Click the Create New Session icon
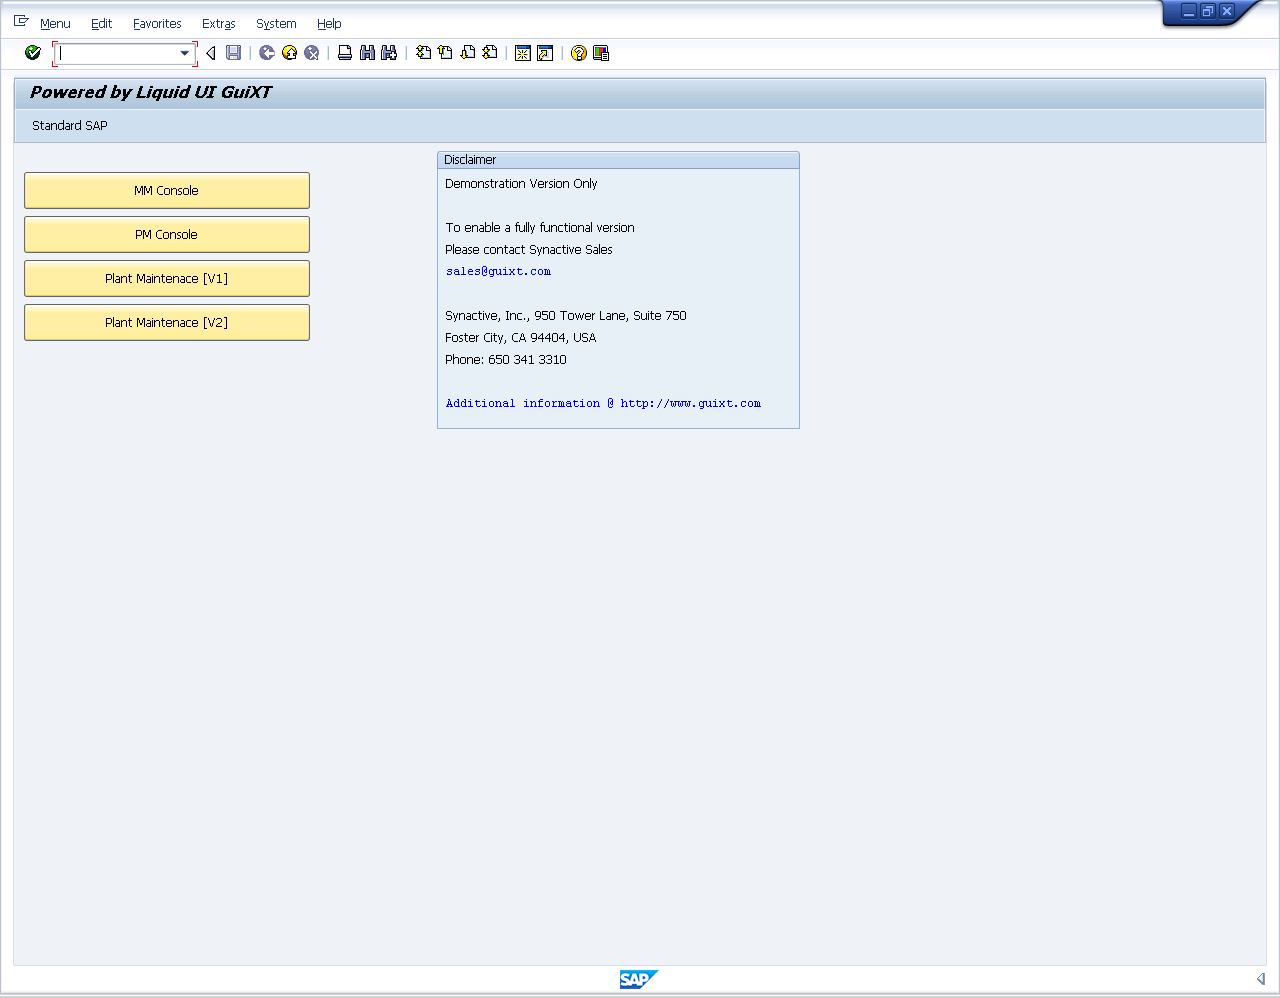This screenshot has height=998, width=1280. tap(523, 53)
